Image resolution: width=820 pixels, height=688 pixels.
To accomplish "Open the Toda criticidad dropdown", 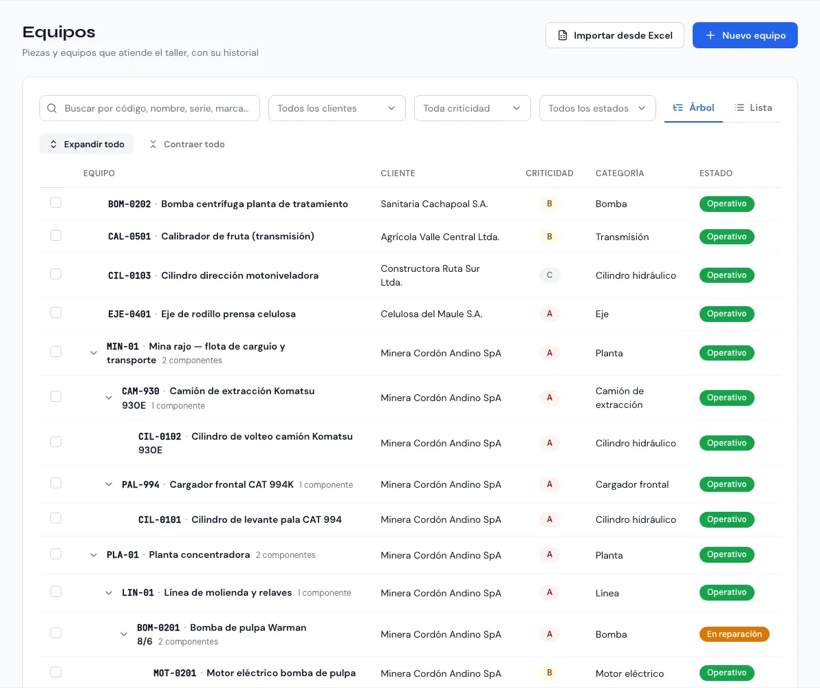I will tap(472, 108).
